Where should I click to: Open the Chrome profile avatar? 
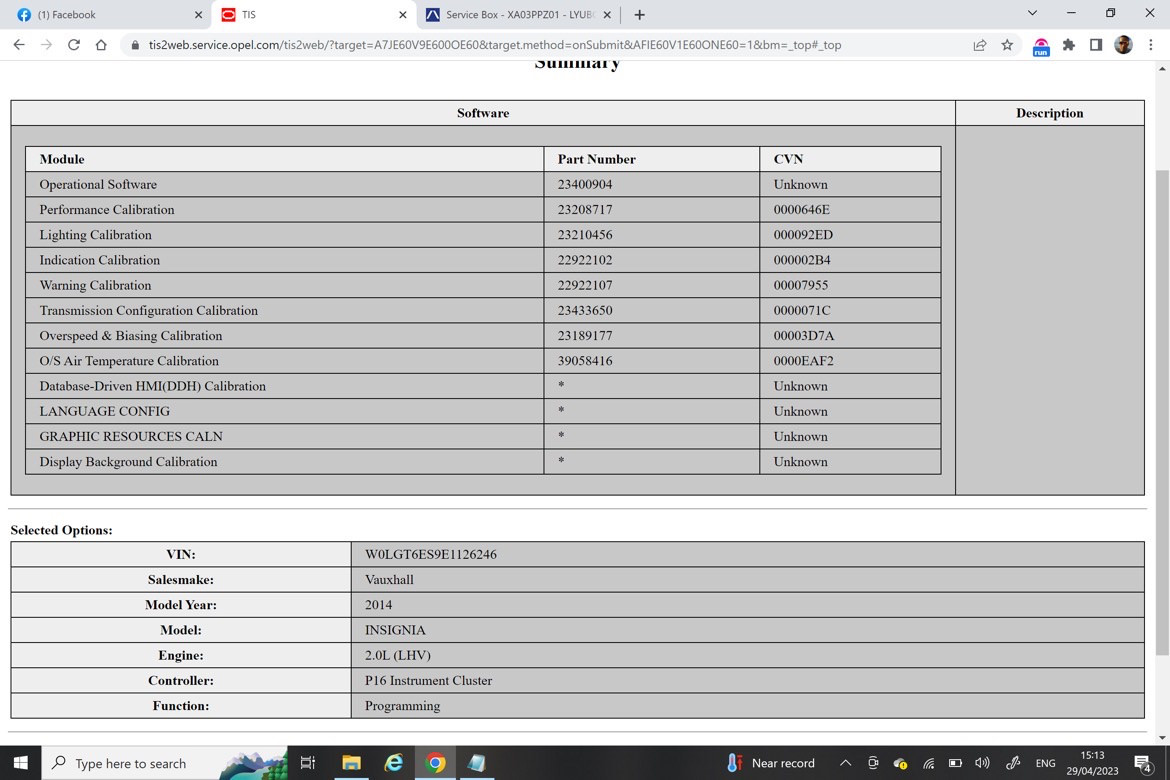click(1123, 45)
